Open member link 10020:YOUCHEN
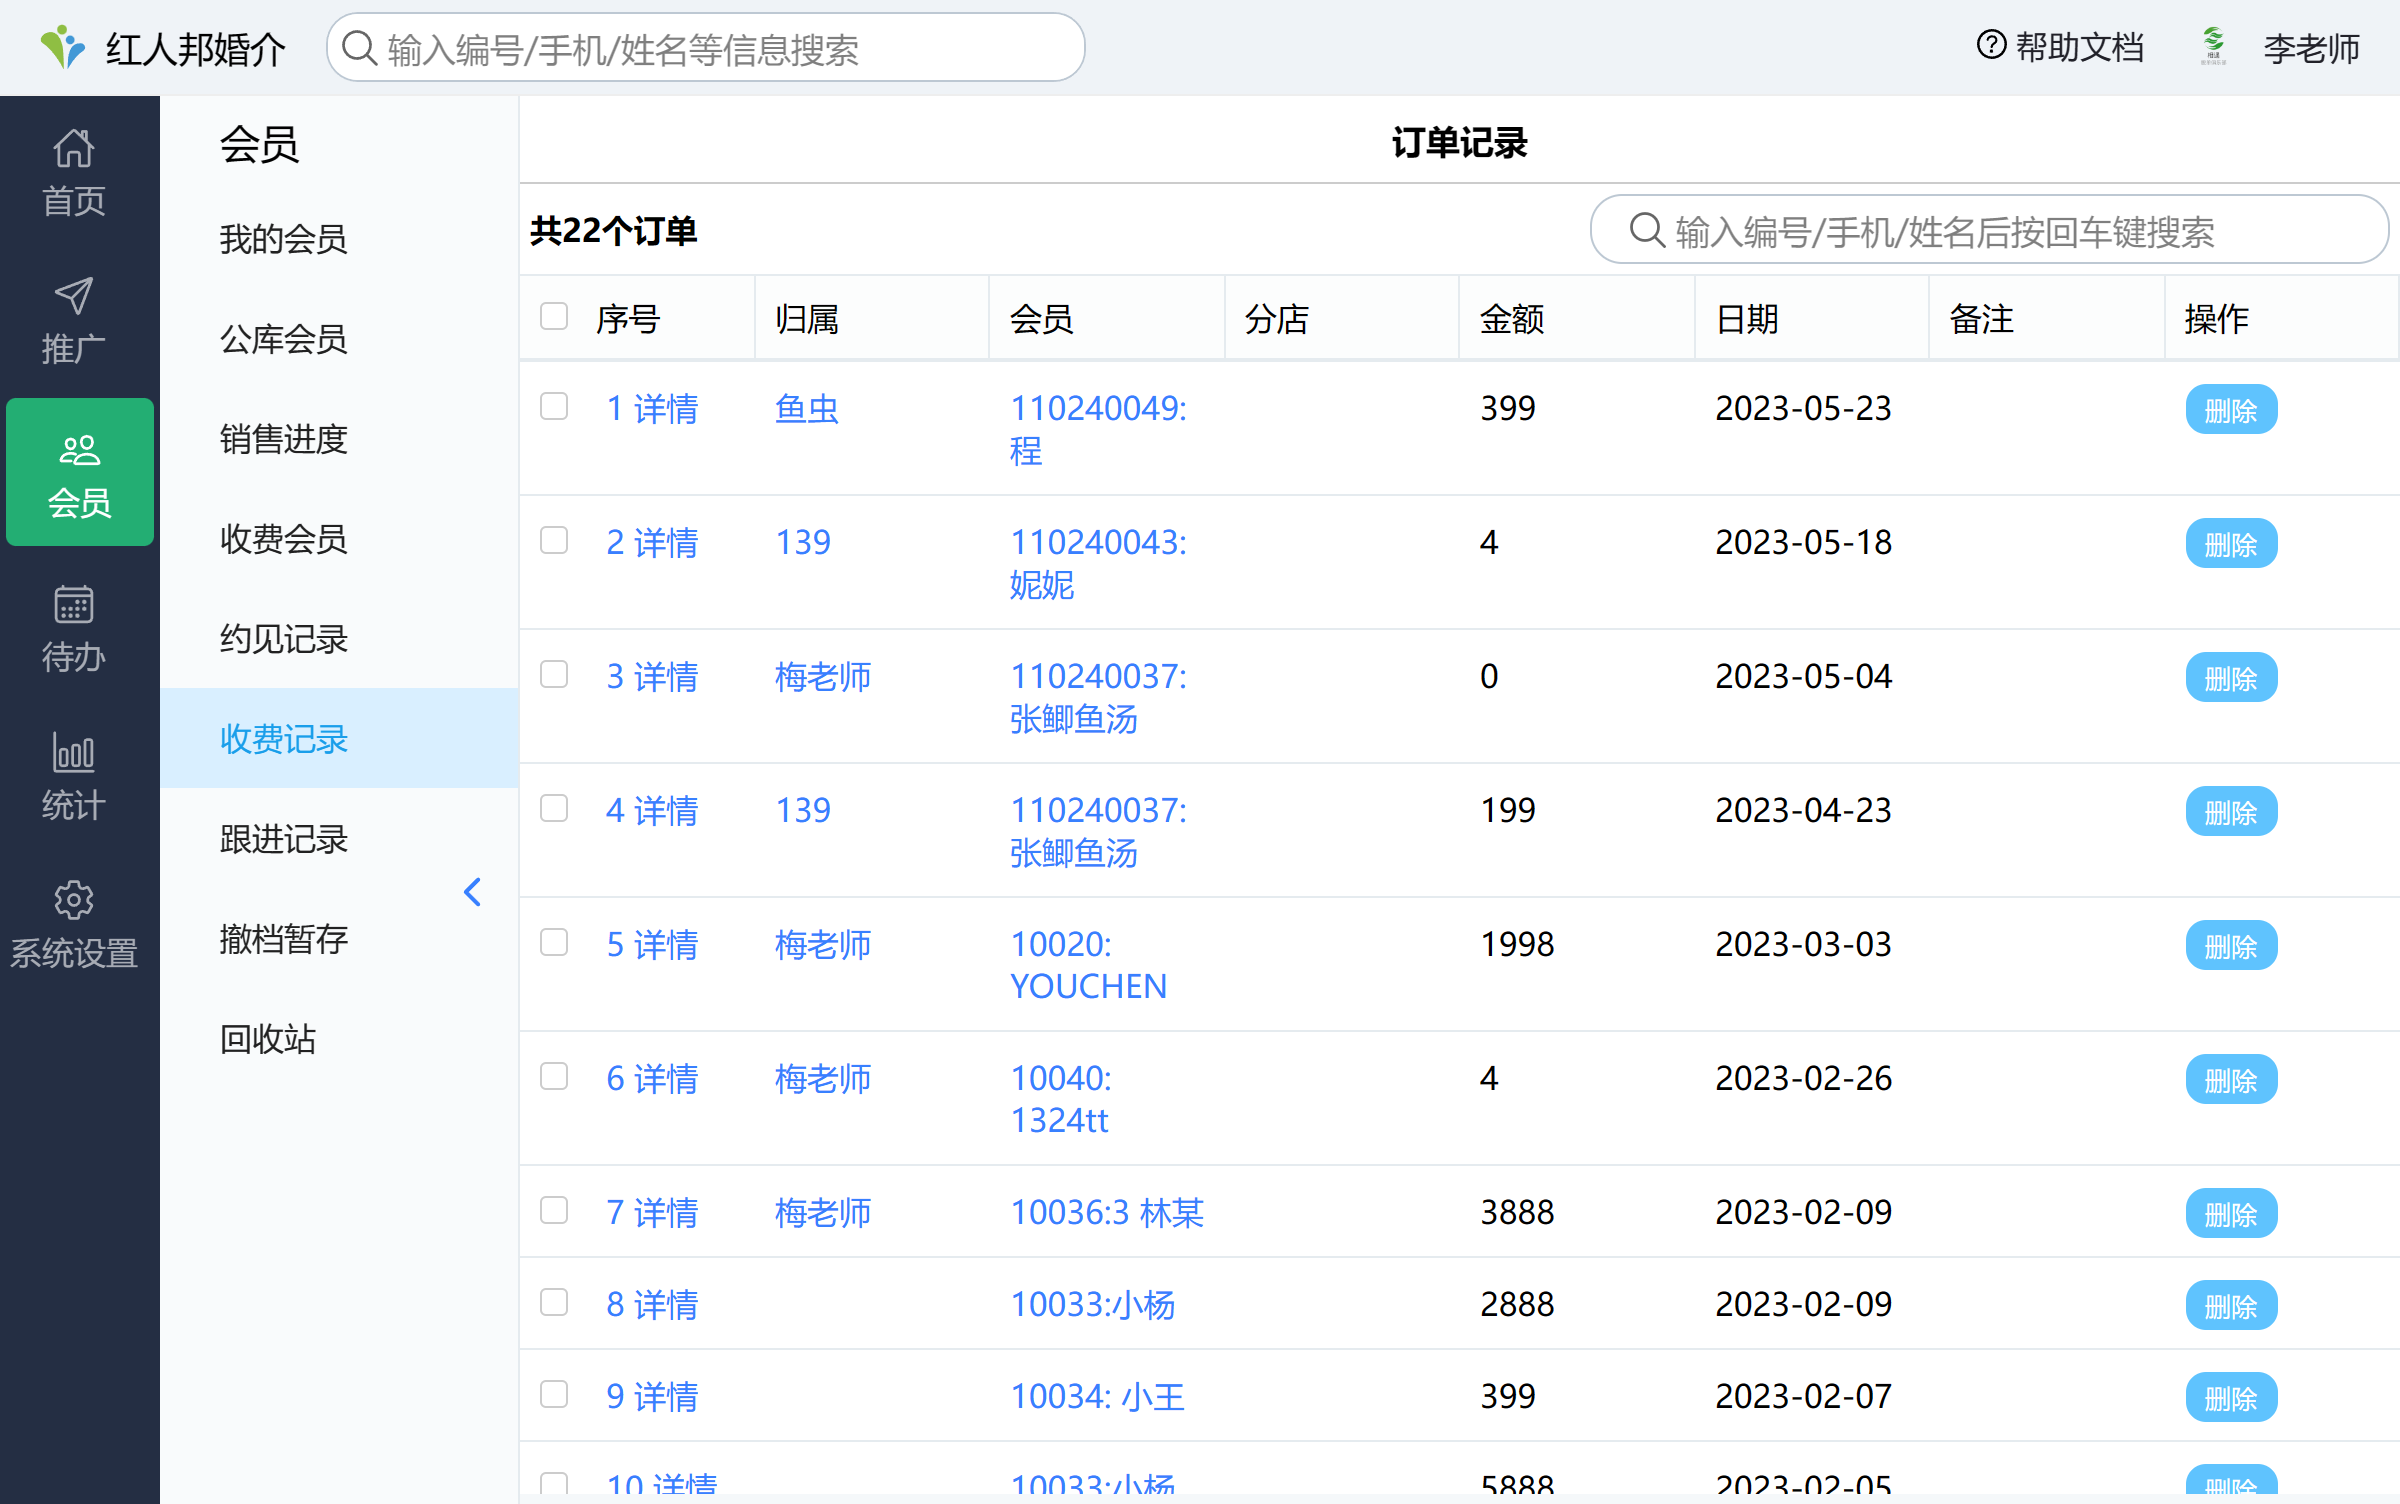Screen dimensions: 2400x1504 click(1088, 965)
